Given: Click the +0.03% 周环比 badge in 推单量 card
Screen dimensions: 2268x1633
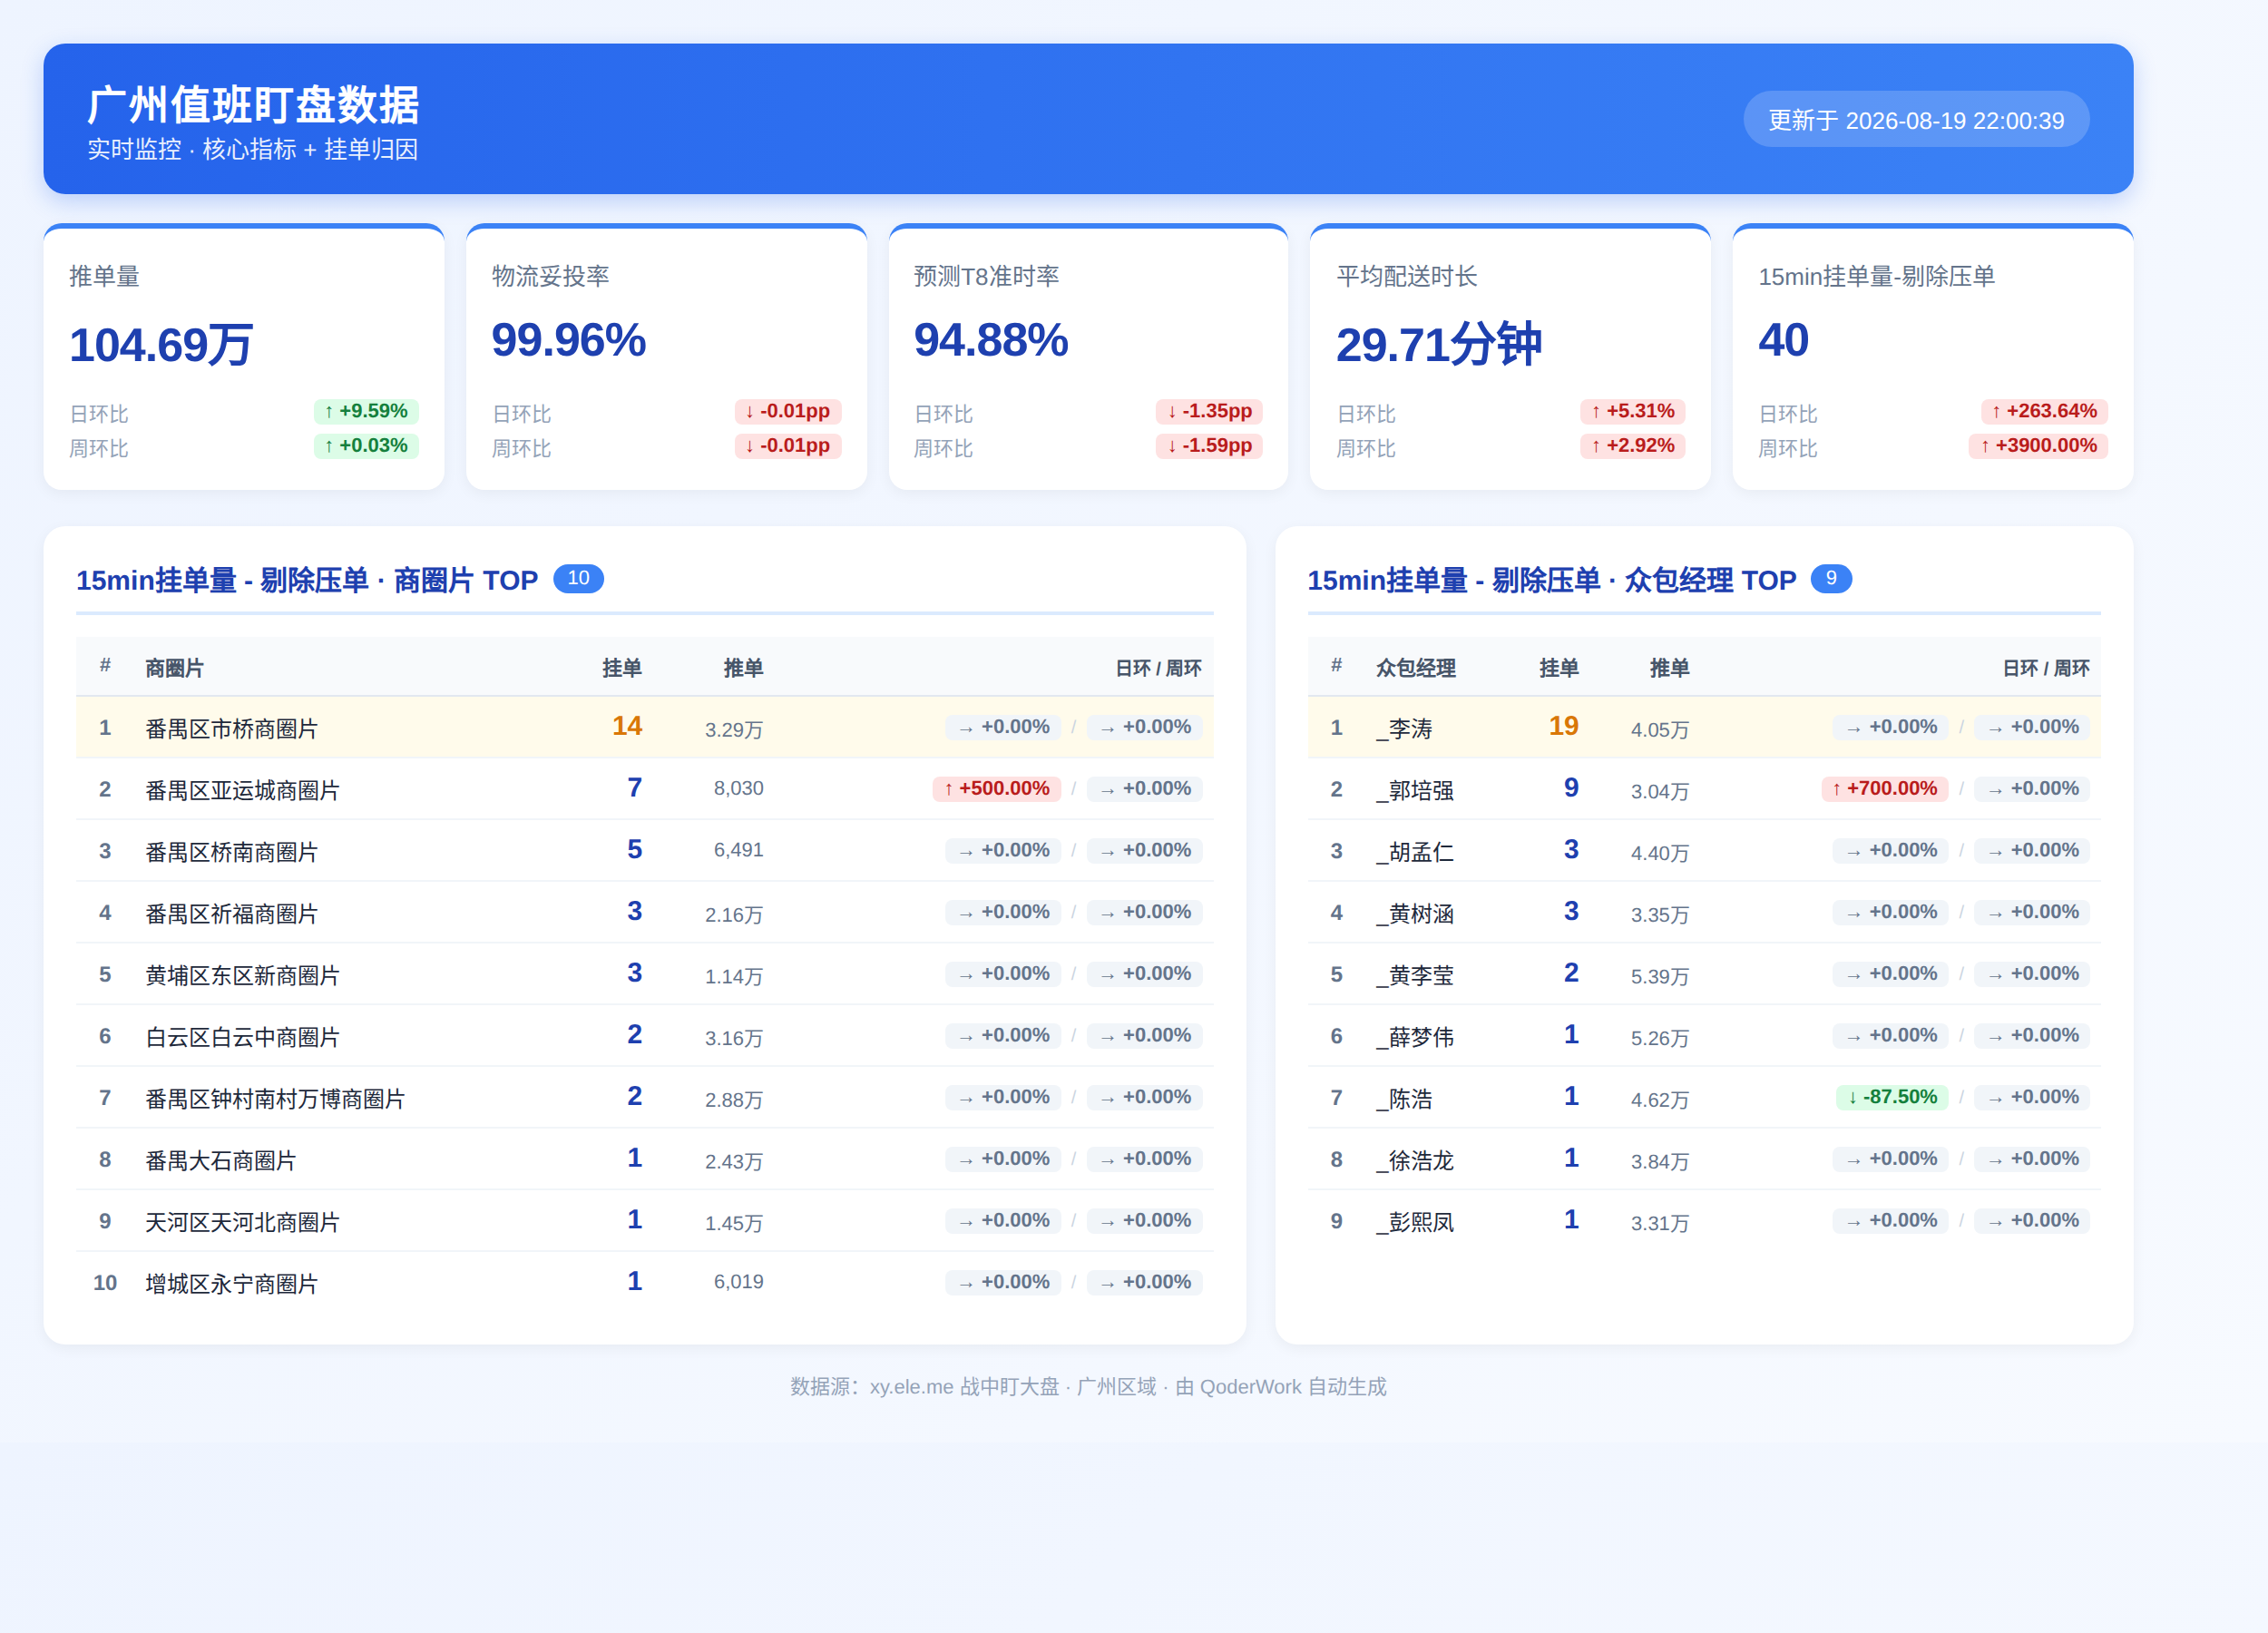Looking at the screenshot, I should (x=366, y=445).
